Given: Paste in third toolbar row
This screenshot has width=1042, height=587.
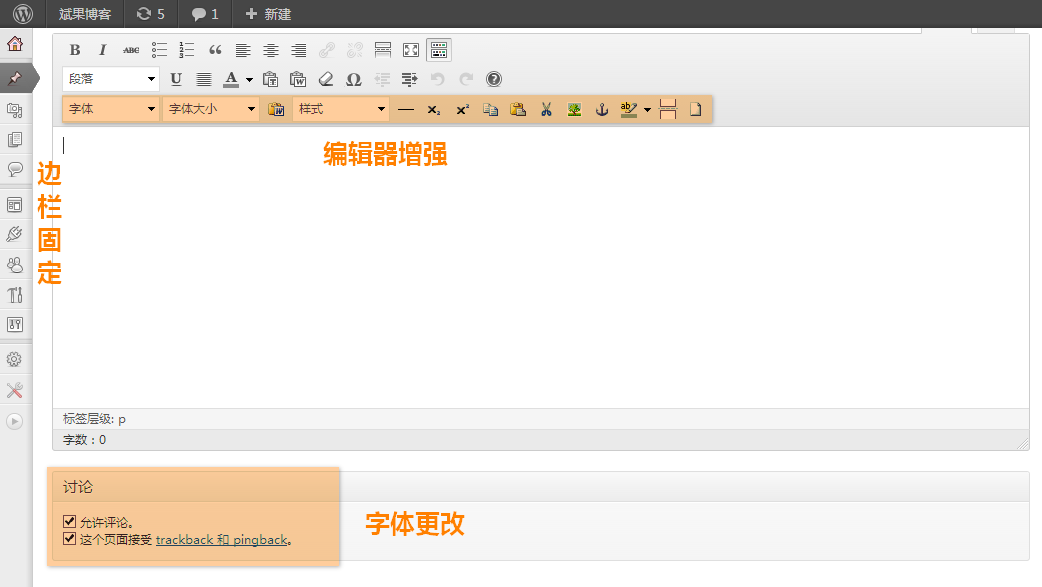Looking at the screenshot, I should 518,110.
